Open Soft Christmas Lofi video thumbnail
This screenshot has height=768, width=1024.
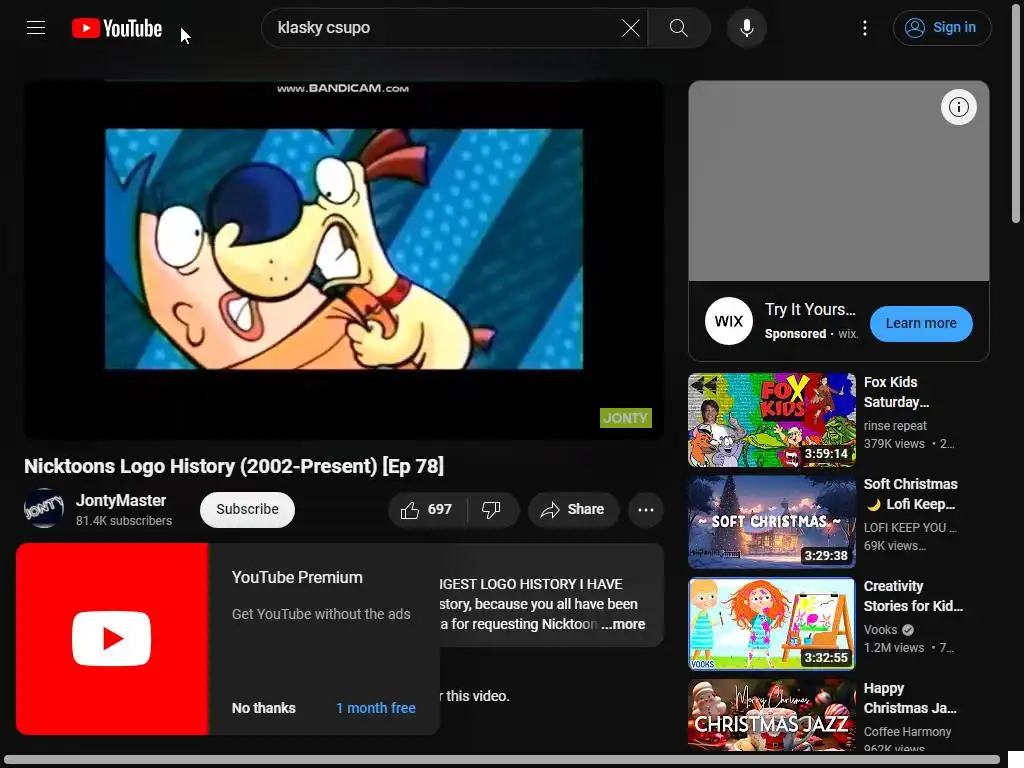pos(772,522)
